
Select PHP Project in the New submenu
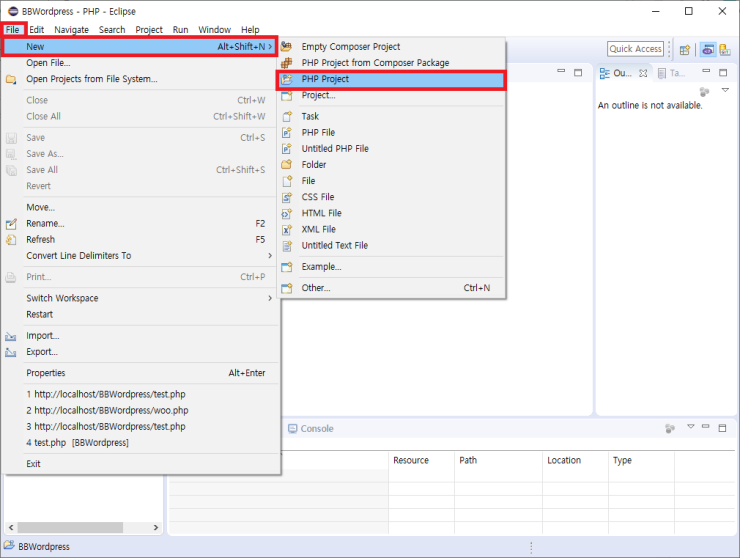click(x=390, y=79)
